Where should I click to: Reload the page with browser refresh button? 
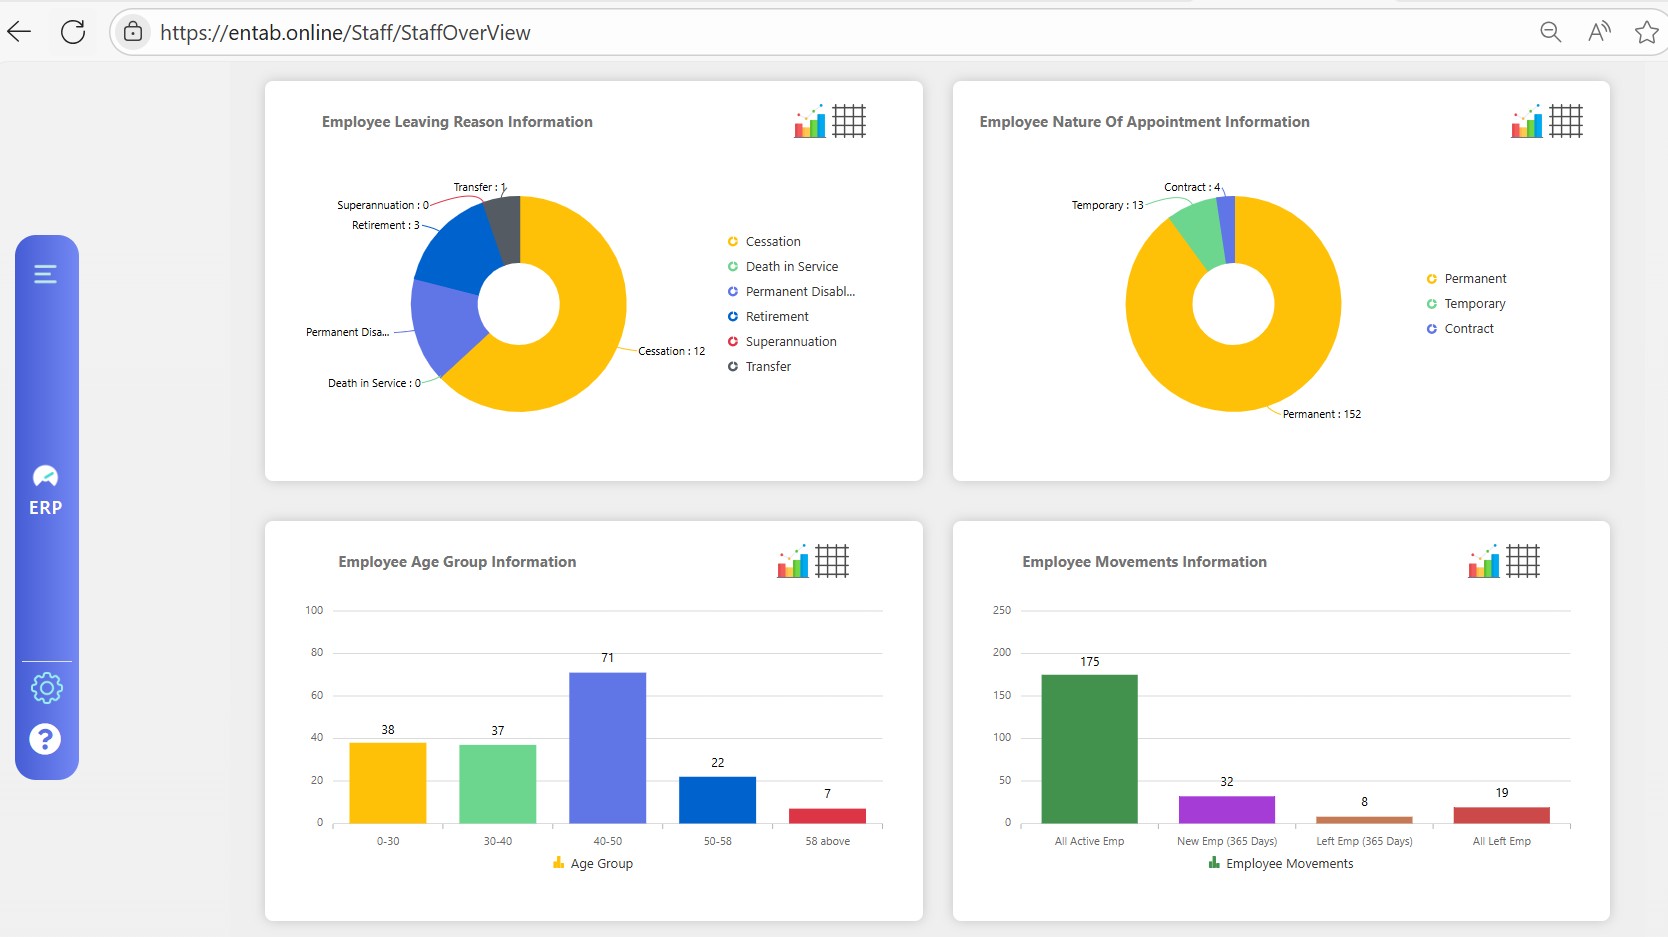(x=73, y=32)
